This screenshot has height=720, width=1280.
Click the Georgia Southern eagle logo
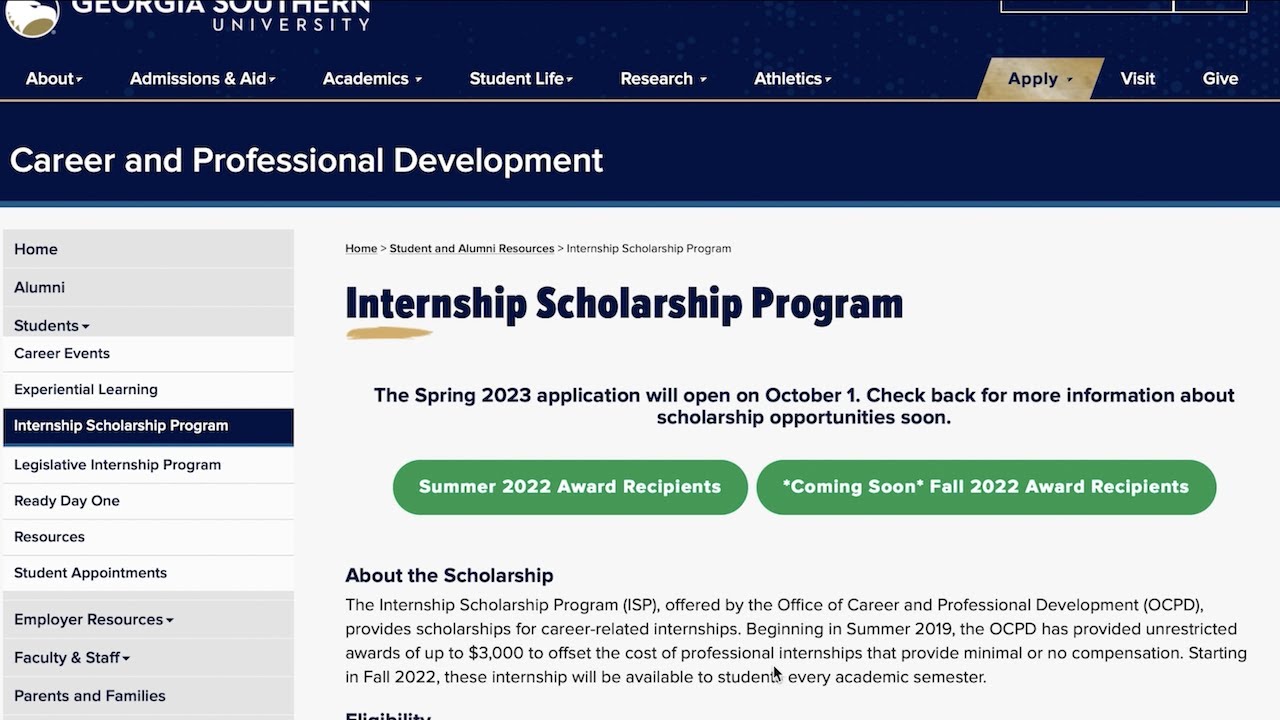(32, 14)
